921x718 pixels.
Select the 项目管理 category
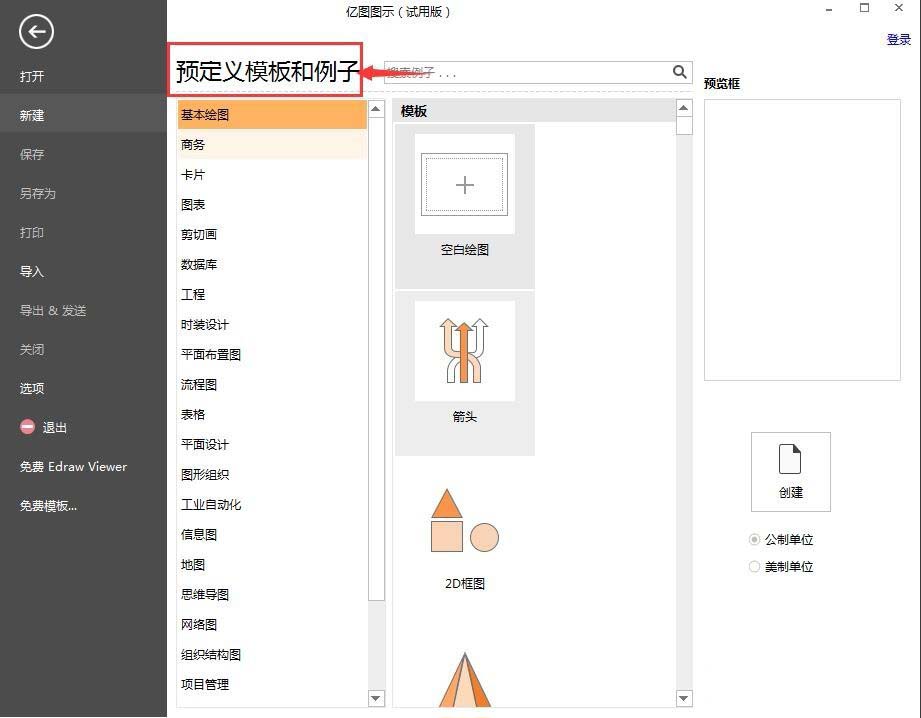(272, 685)
